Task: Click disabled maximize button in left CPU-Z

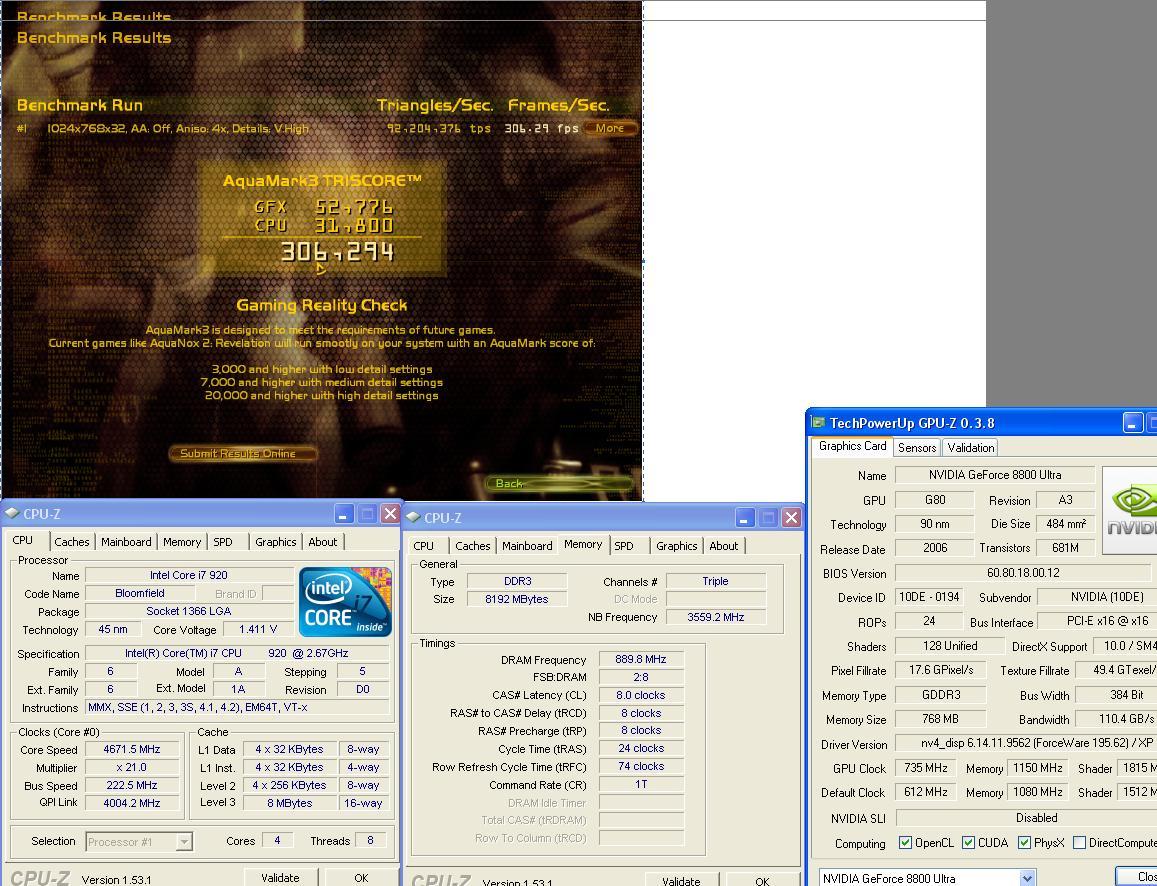Action: pyautogui.click(x=367, y=513)
